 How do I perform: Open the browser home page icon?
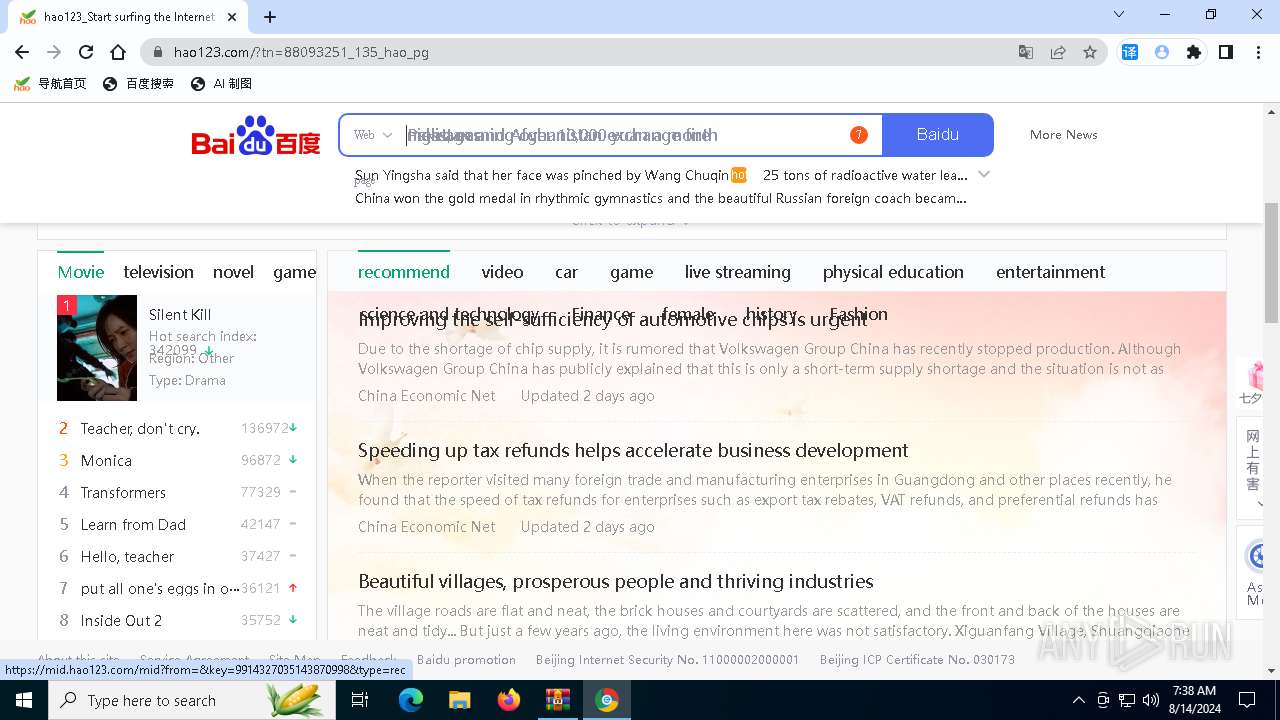(118, 52)
